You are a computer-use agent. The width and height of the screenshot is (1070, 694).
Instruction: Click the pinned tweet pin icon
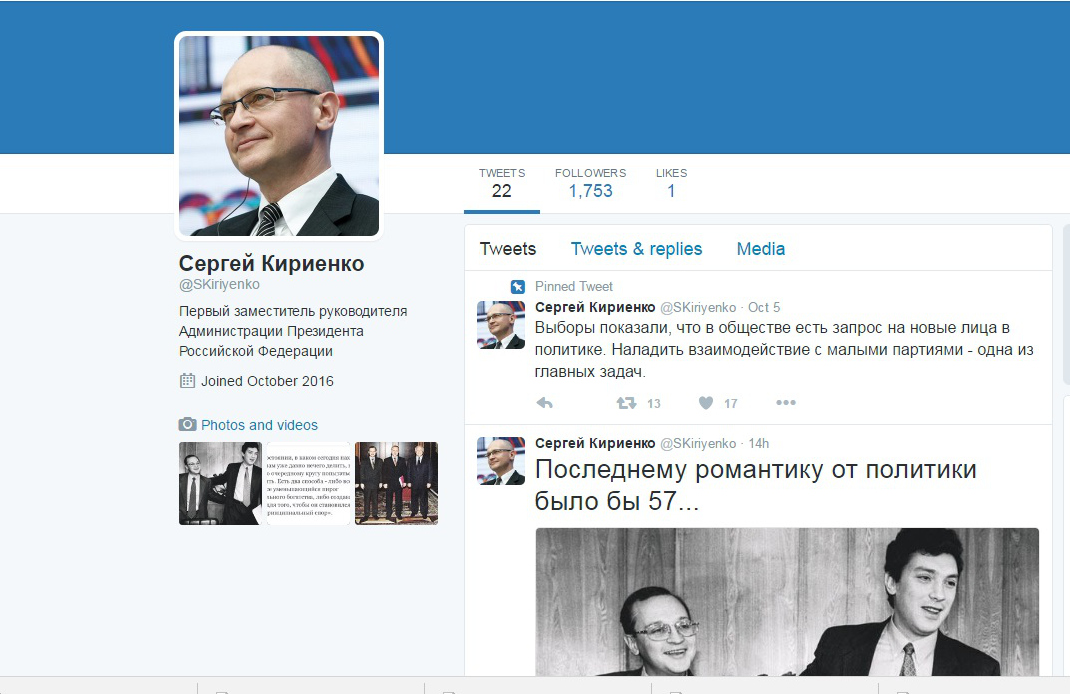tap(518, 287)
